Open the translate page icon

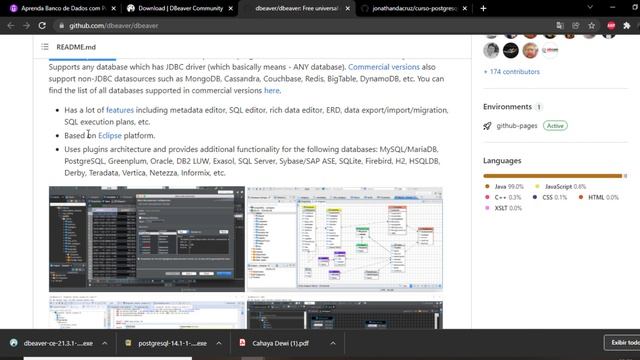point(560,26)
